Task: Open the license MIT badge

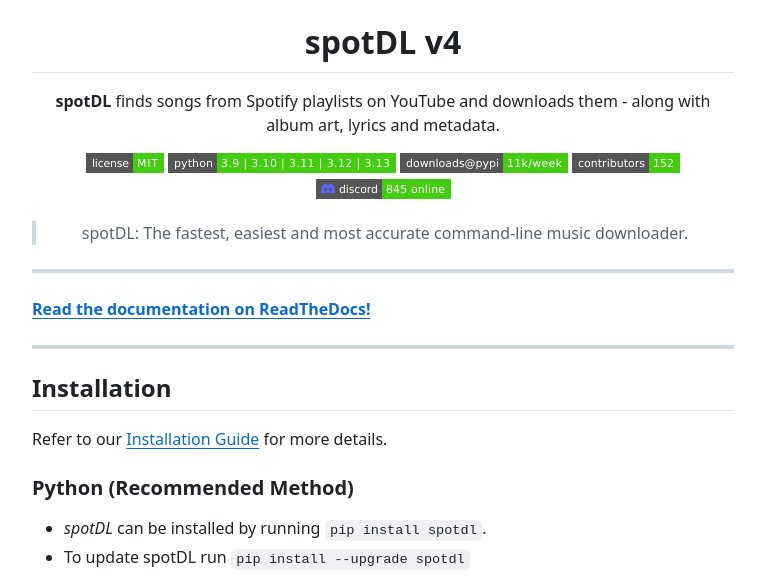Action: (125, 163)
